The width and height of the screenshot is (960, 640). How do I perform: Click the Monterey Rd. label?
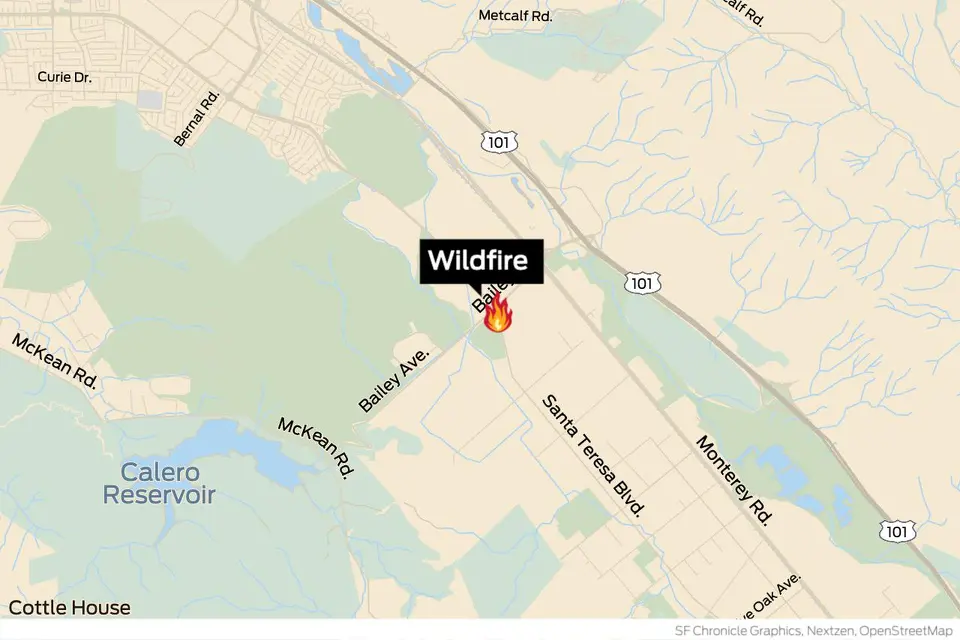735,480
